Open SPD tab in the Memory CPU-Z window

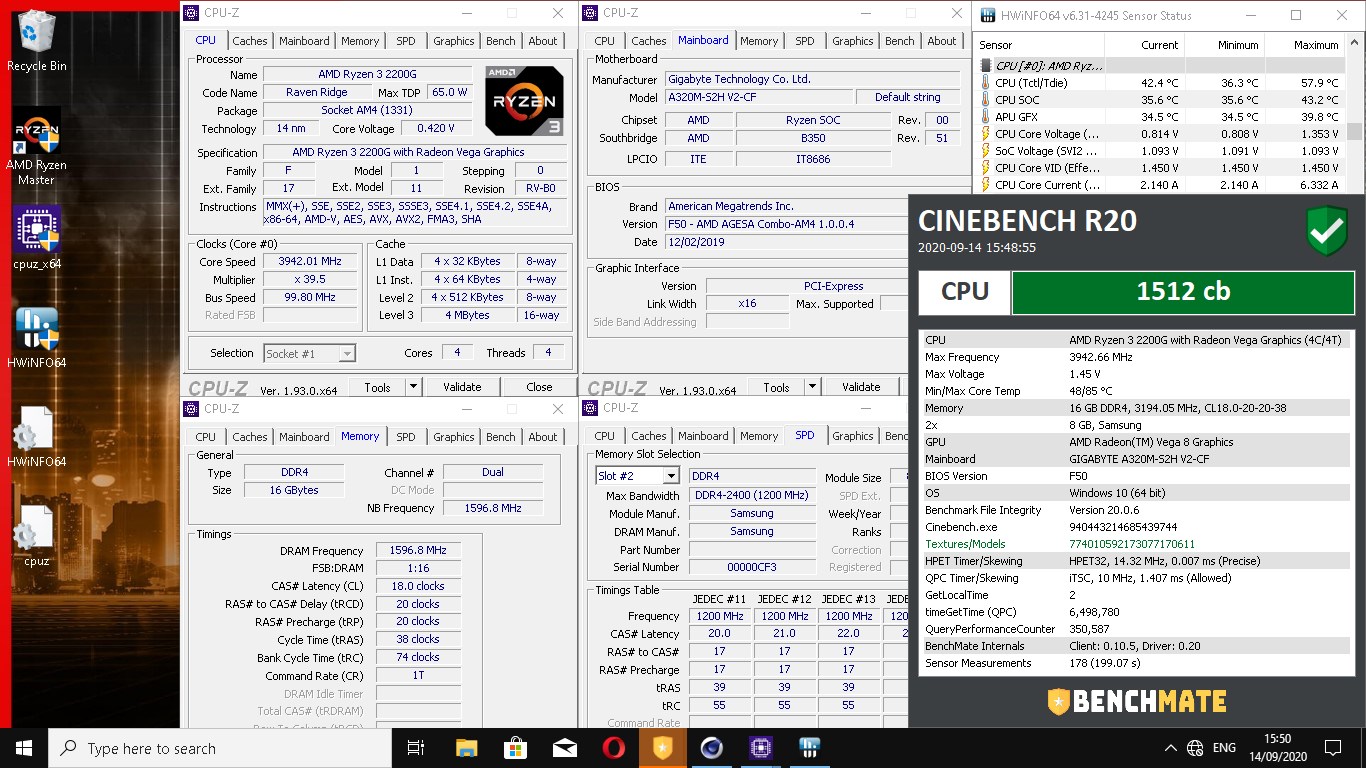point(405,437)
